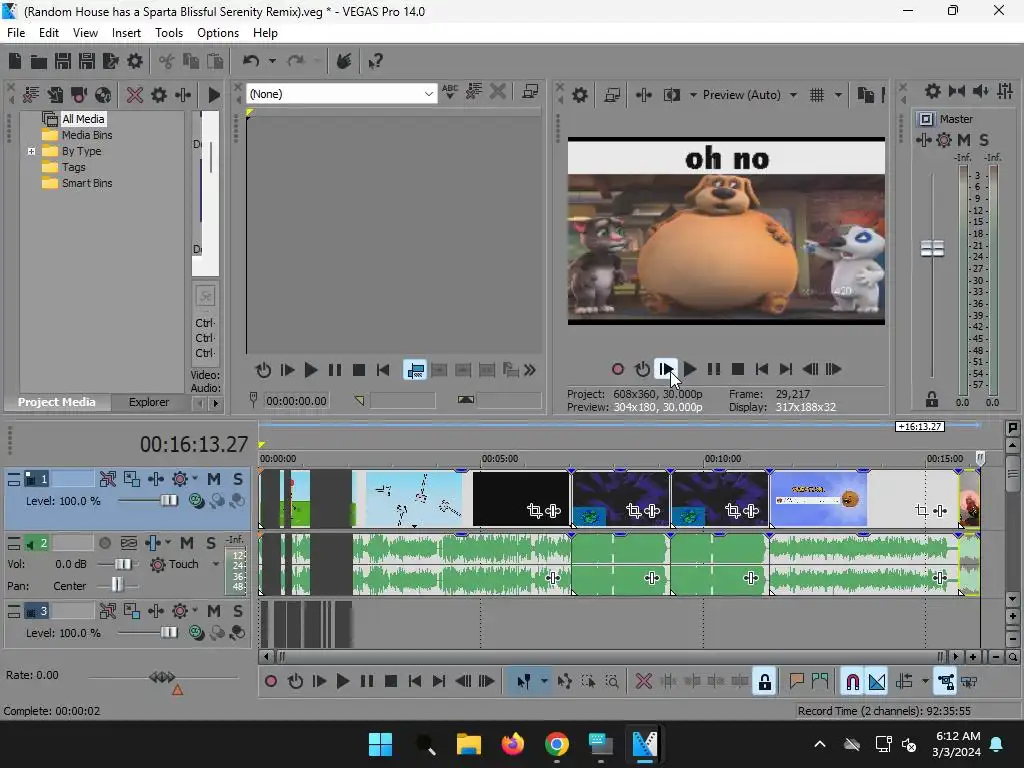1024x768 pixels.
Task: Open a project with folder icon
Action: click(39, 61)
